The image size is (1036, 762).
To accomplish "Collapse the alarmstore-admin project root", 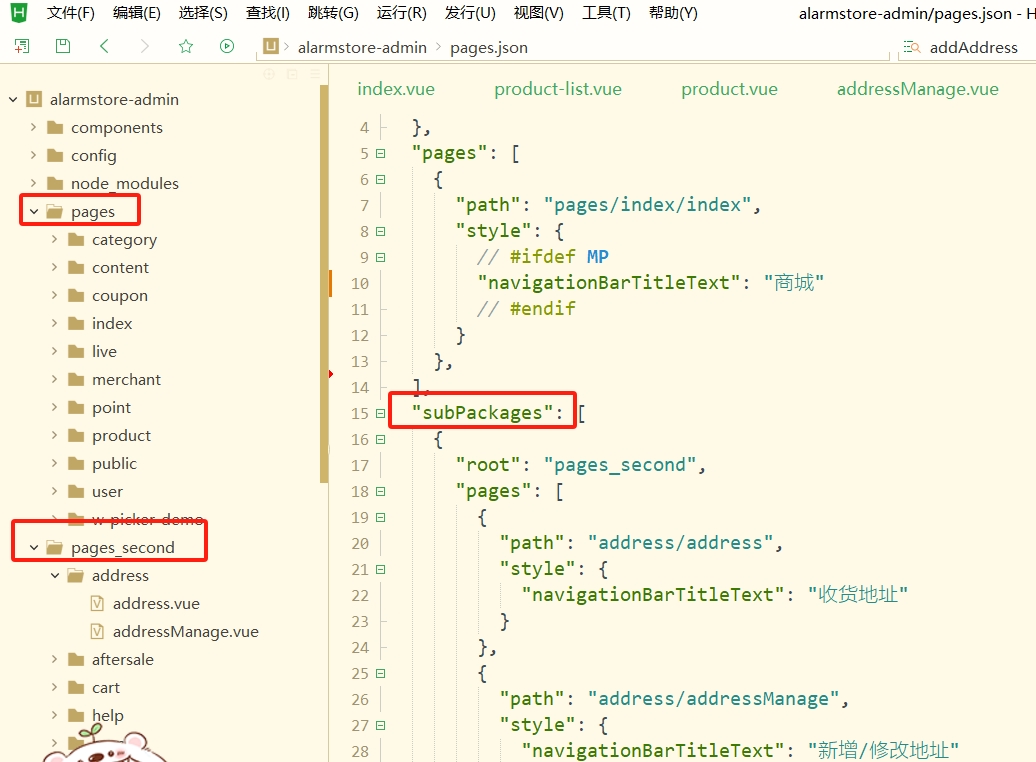I will pyautogui.click(x=13, y=99).
